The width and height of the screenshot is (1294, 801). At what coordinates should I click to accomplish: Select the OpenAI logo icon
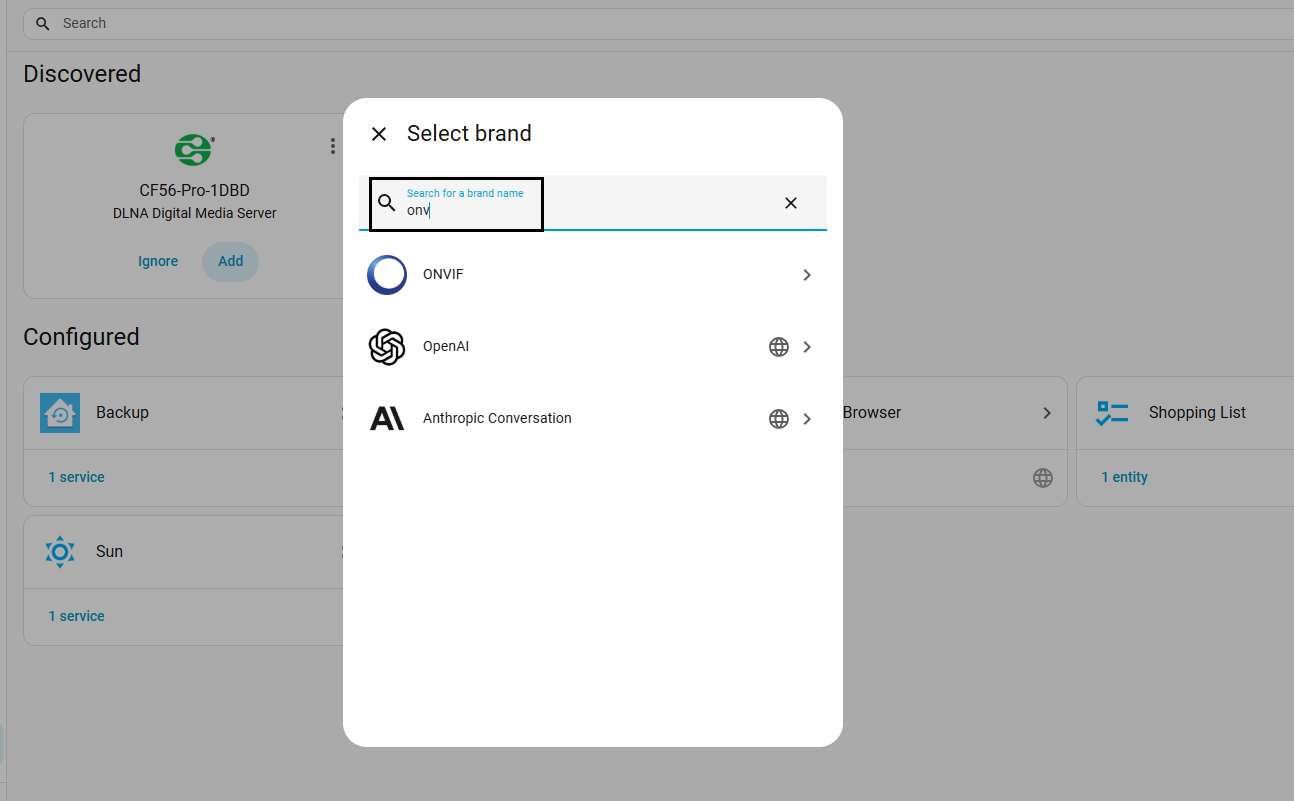(387, 347)
